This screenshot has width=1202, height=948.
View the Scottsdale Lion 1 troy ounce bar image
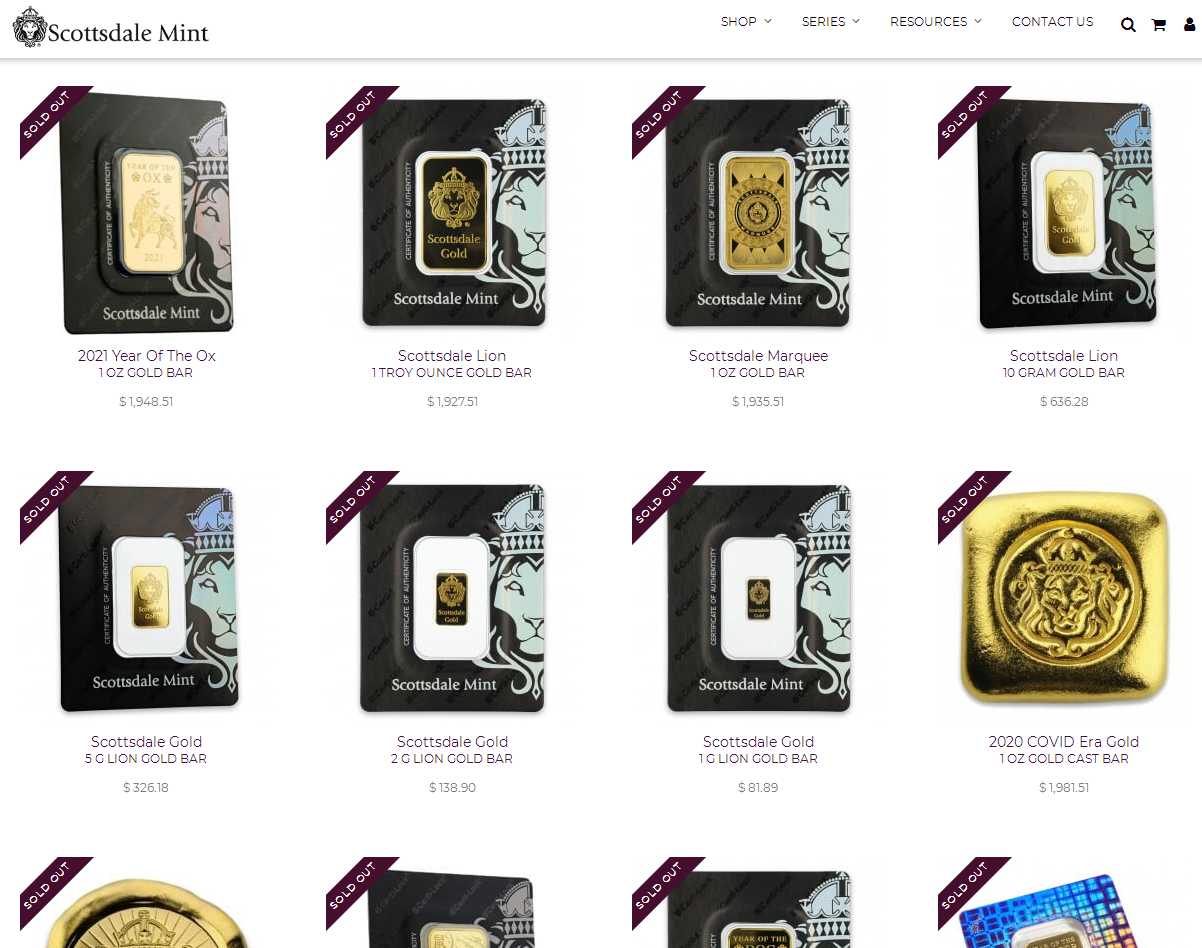pyautogui.click(x=453, y=211)
